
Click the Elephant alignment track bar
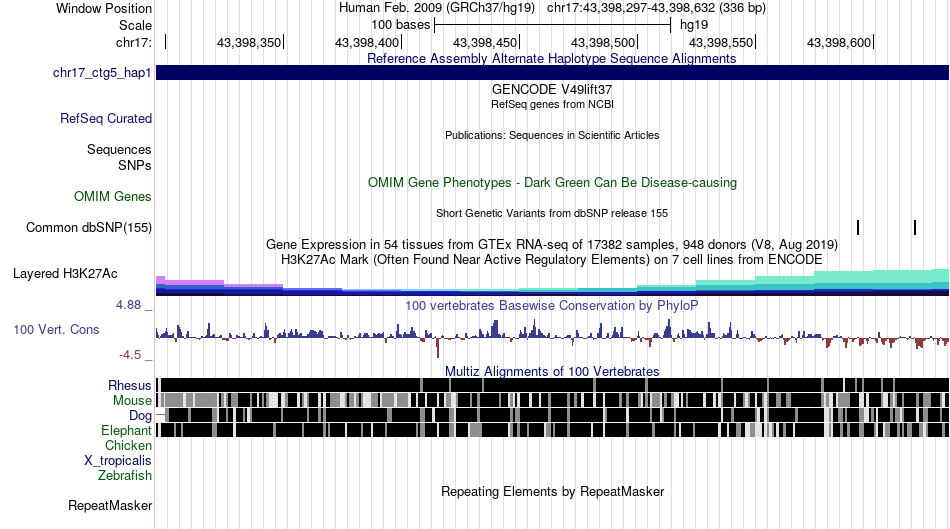(552, 430)
